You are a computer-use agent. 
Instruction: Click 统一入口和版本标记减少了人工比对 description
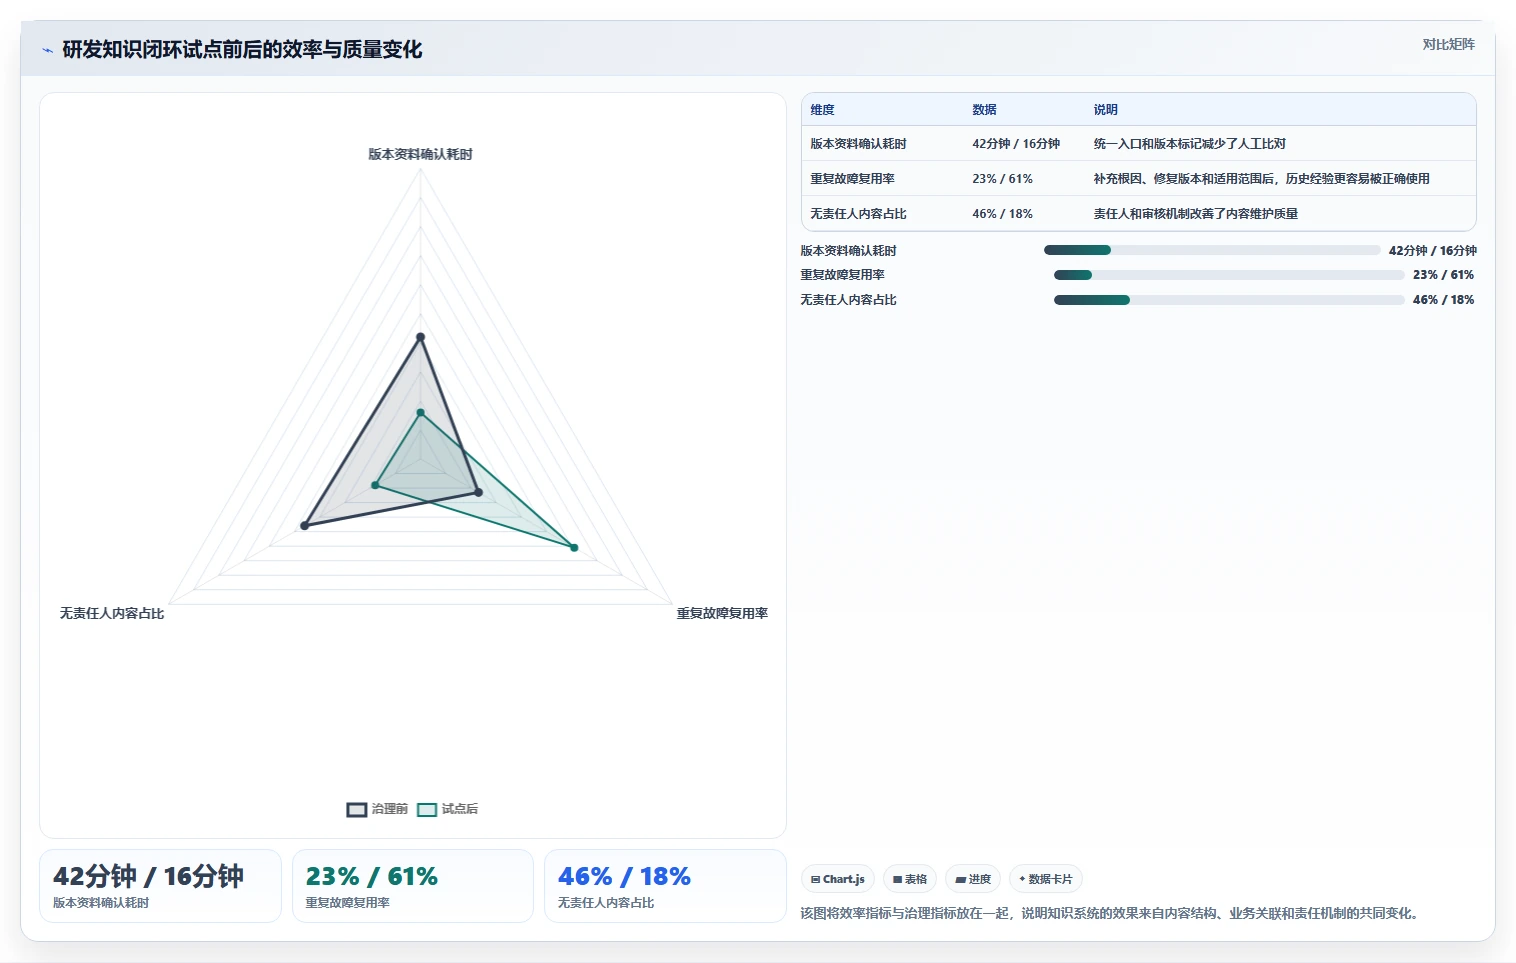[1189, 144]
